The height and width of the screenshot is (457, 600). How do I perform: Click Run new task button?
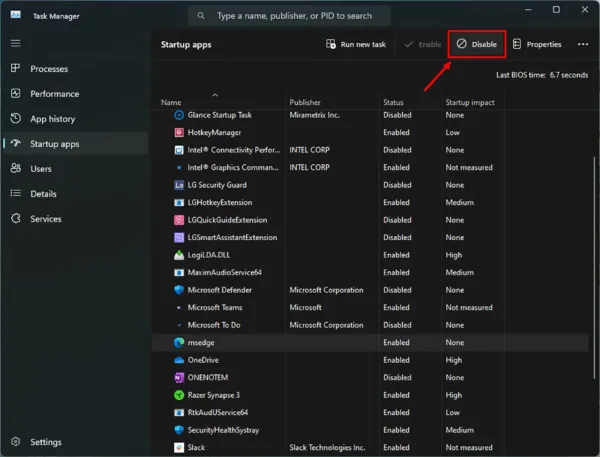pyautogui.click(x=356, y=44)
